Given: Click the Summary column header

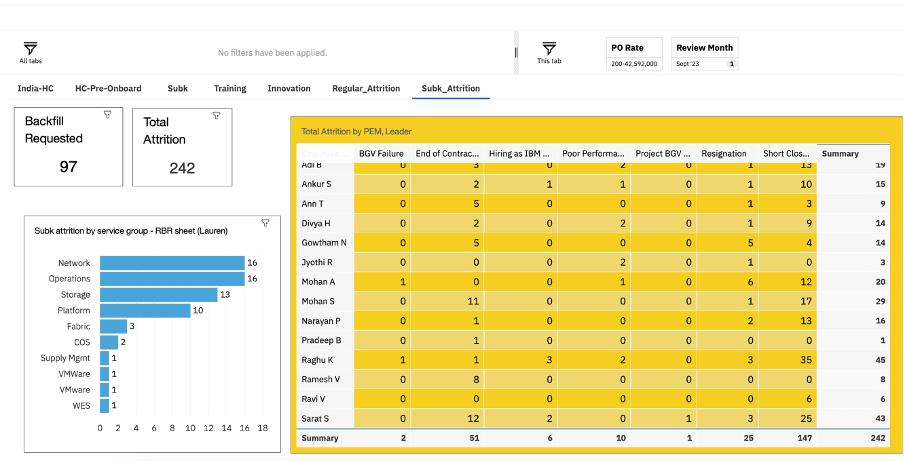Looking at the screenshot, I should 840,153.
